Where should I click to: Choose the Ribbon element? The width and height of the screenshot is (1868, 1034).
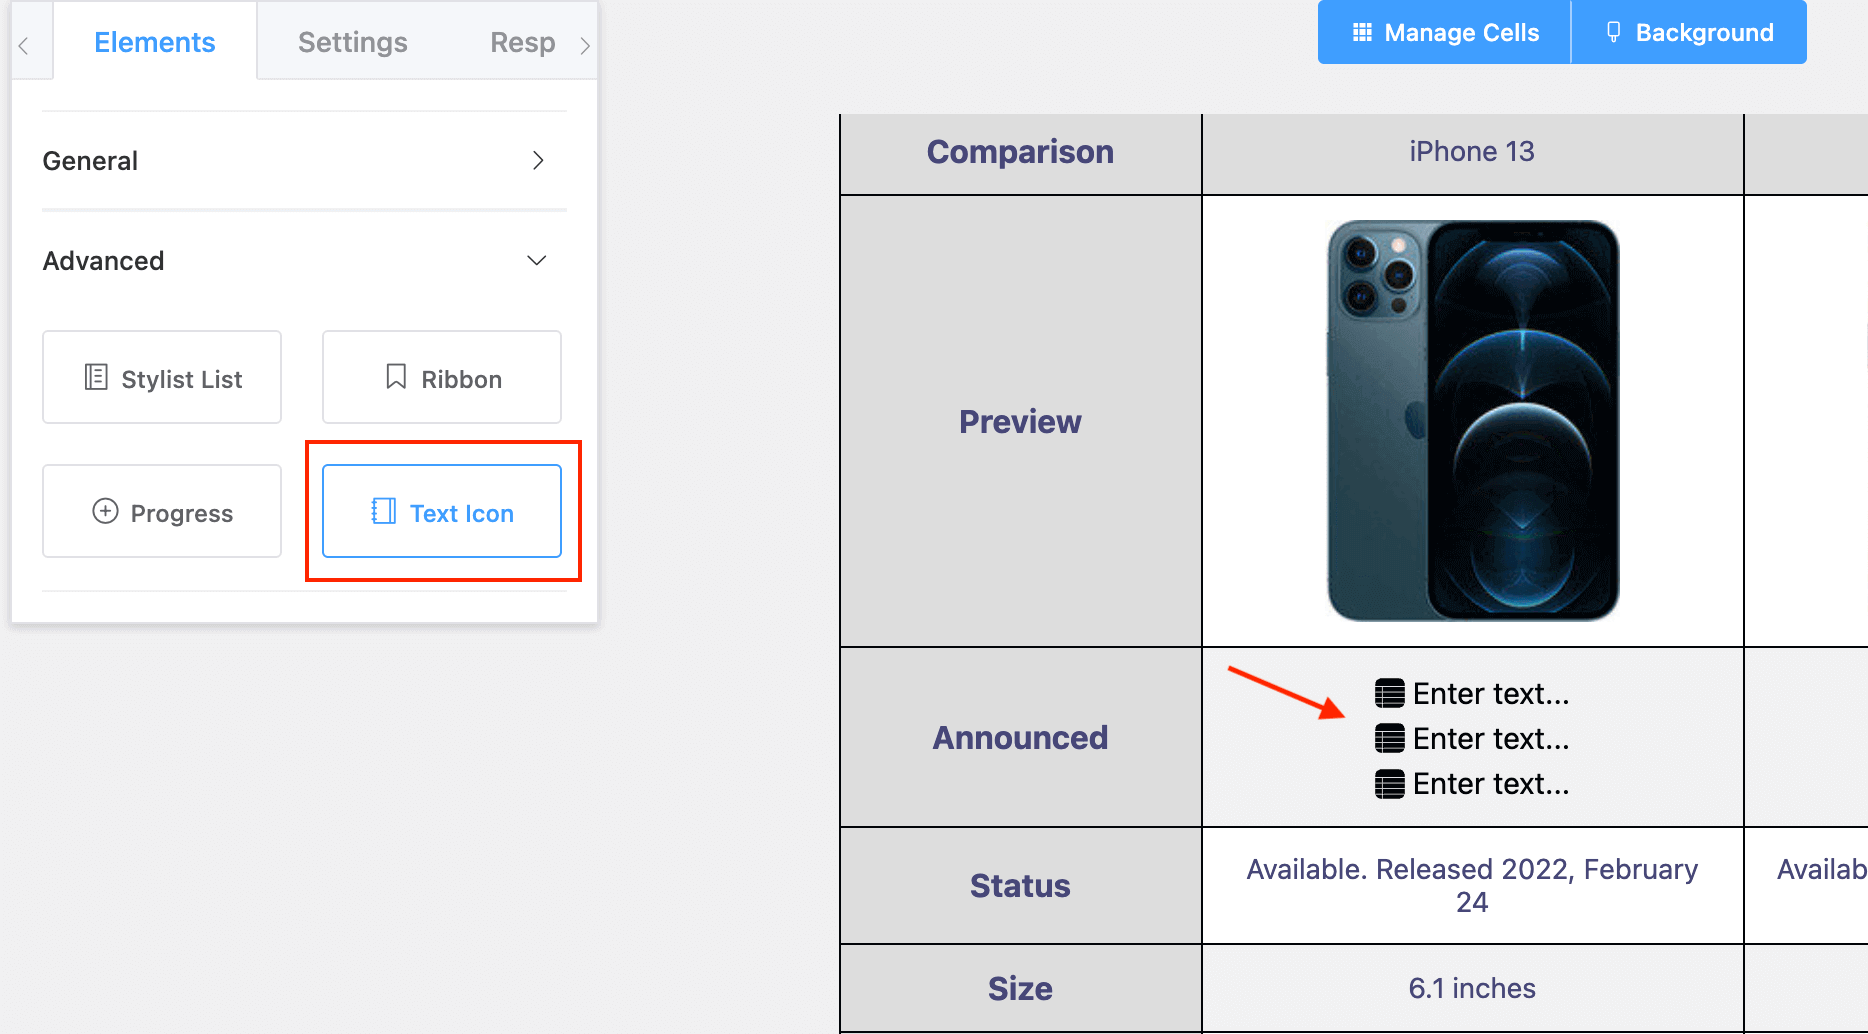tap(441, 377)
